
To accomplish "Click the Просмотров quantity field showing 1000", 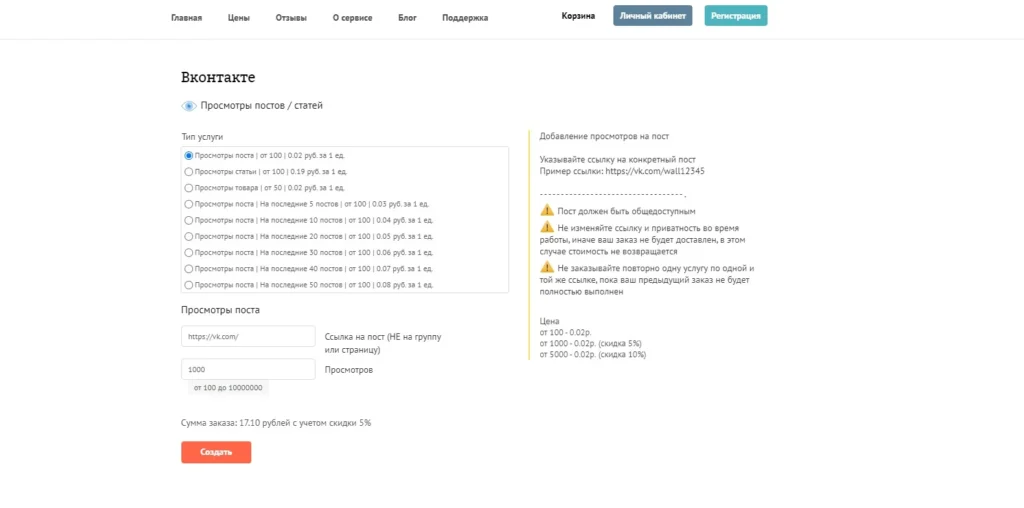I will click(x=248, y=370).
